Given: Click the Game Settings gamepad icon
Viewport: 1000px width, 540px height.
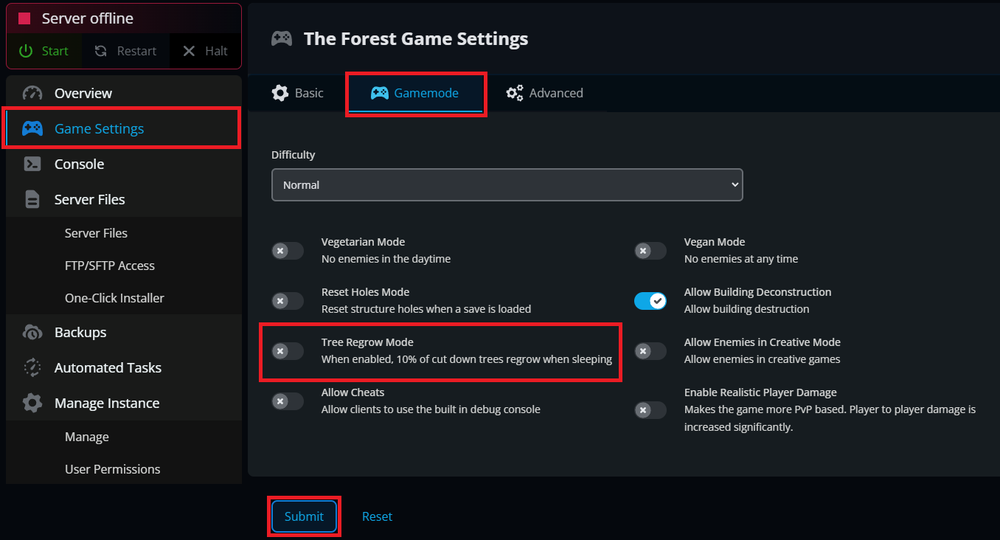Looking at the screenshot, I should [x=32, y=129].
